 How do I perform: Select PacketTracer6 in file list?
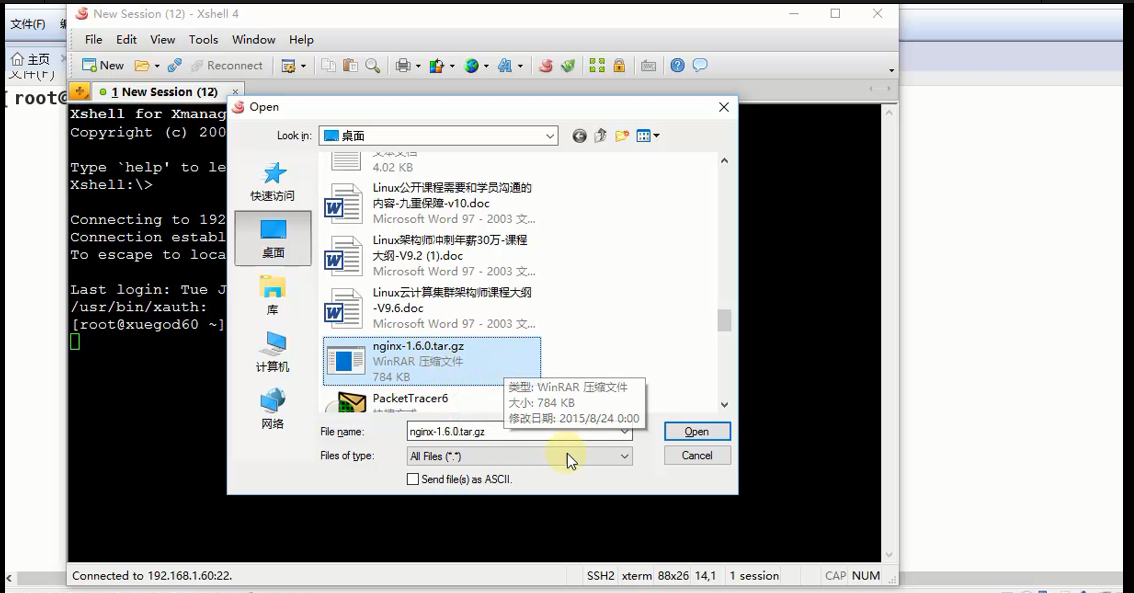coord(432,401)
